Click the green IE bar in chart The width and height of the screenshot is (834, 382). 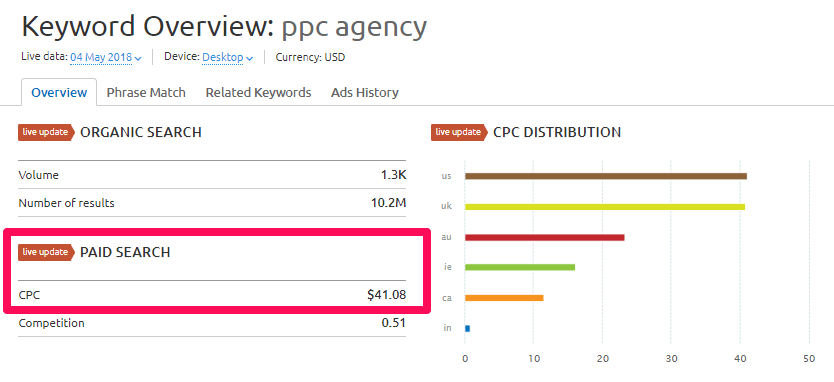point(520,267)
